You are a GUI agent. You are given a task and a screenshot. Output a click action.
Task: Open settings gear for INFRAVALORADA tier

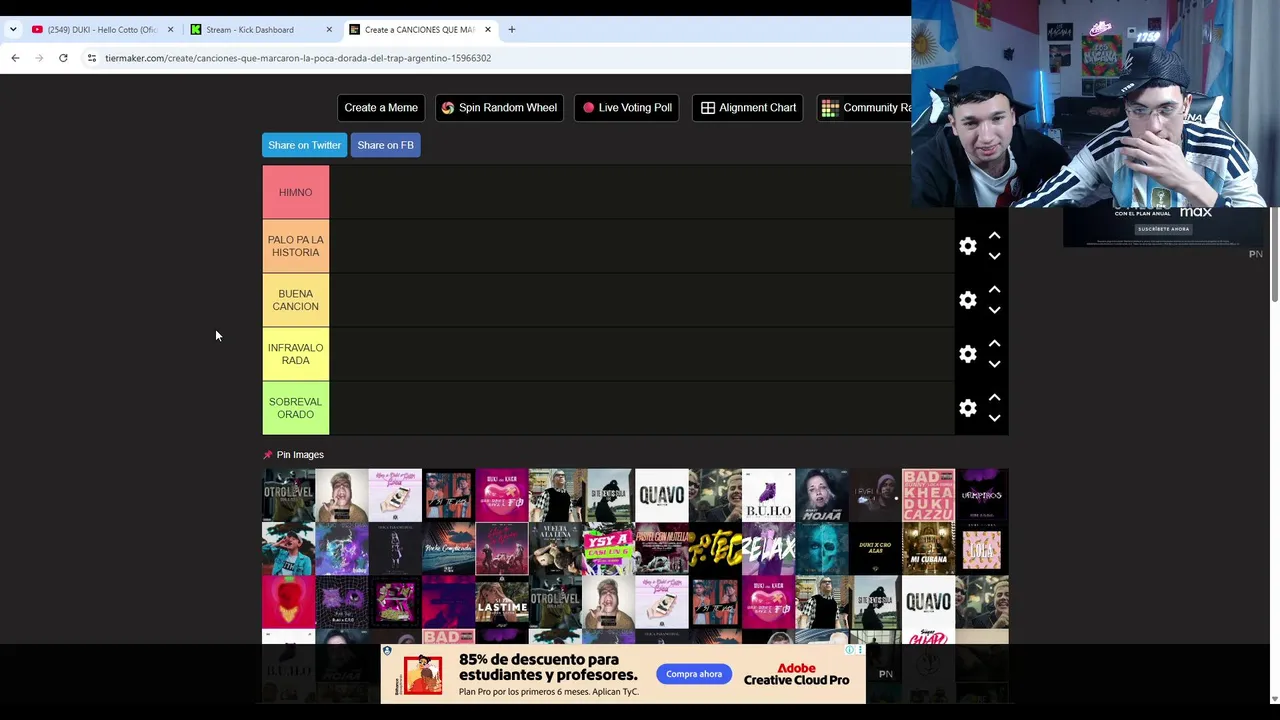click(x=967, y=354)
